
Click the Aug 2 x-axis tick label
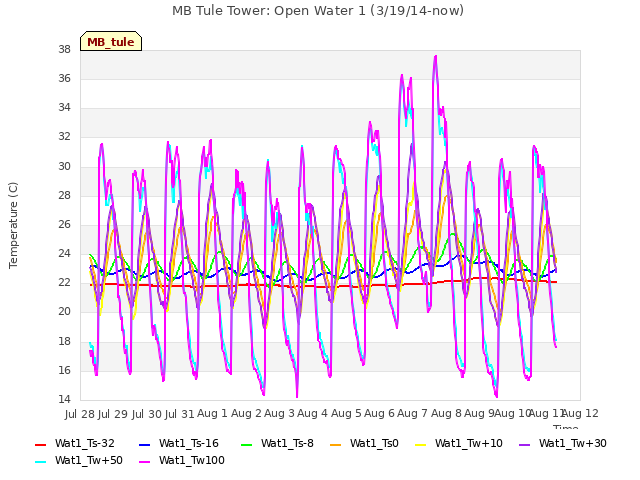click(246, 413)
